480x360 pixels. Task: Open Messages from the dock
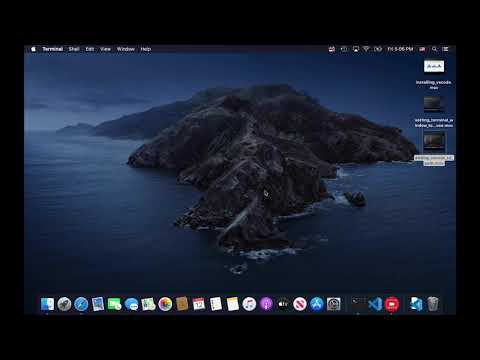pyautogui.click(x=131, y=304)
